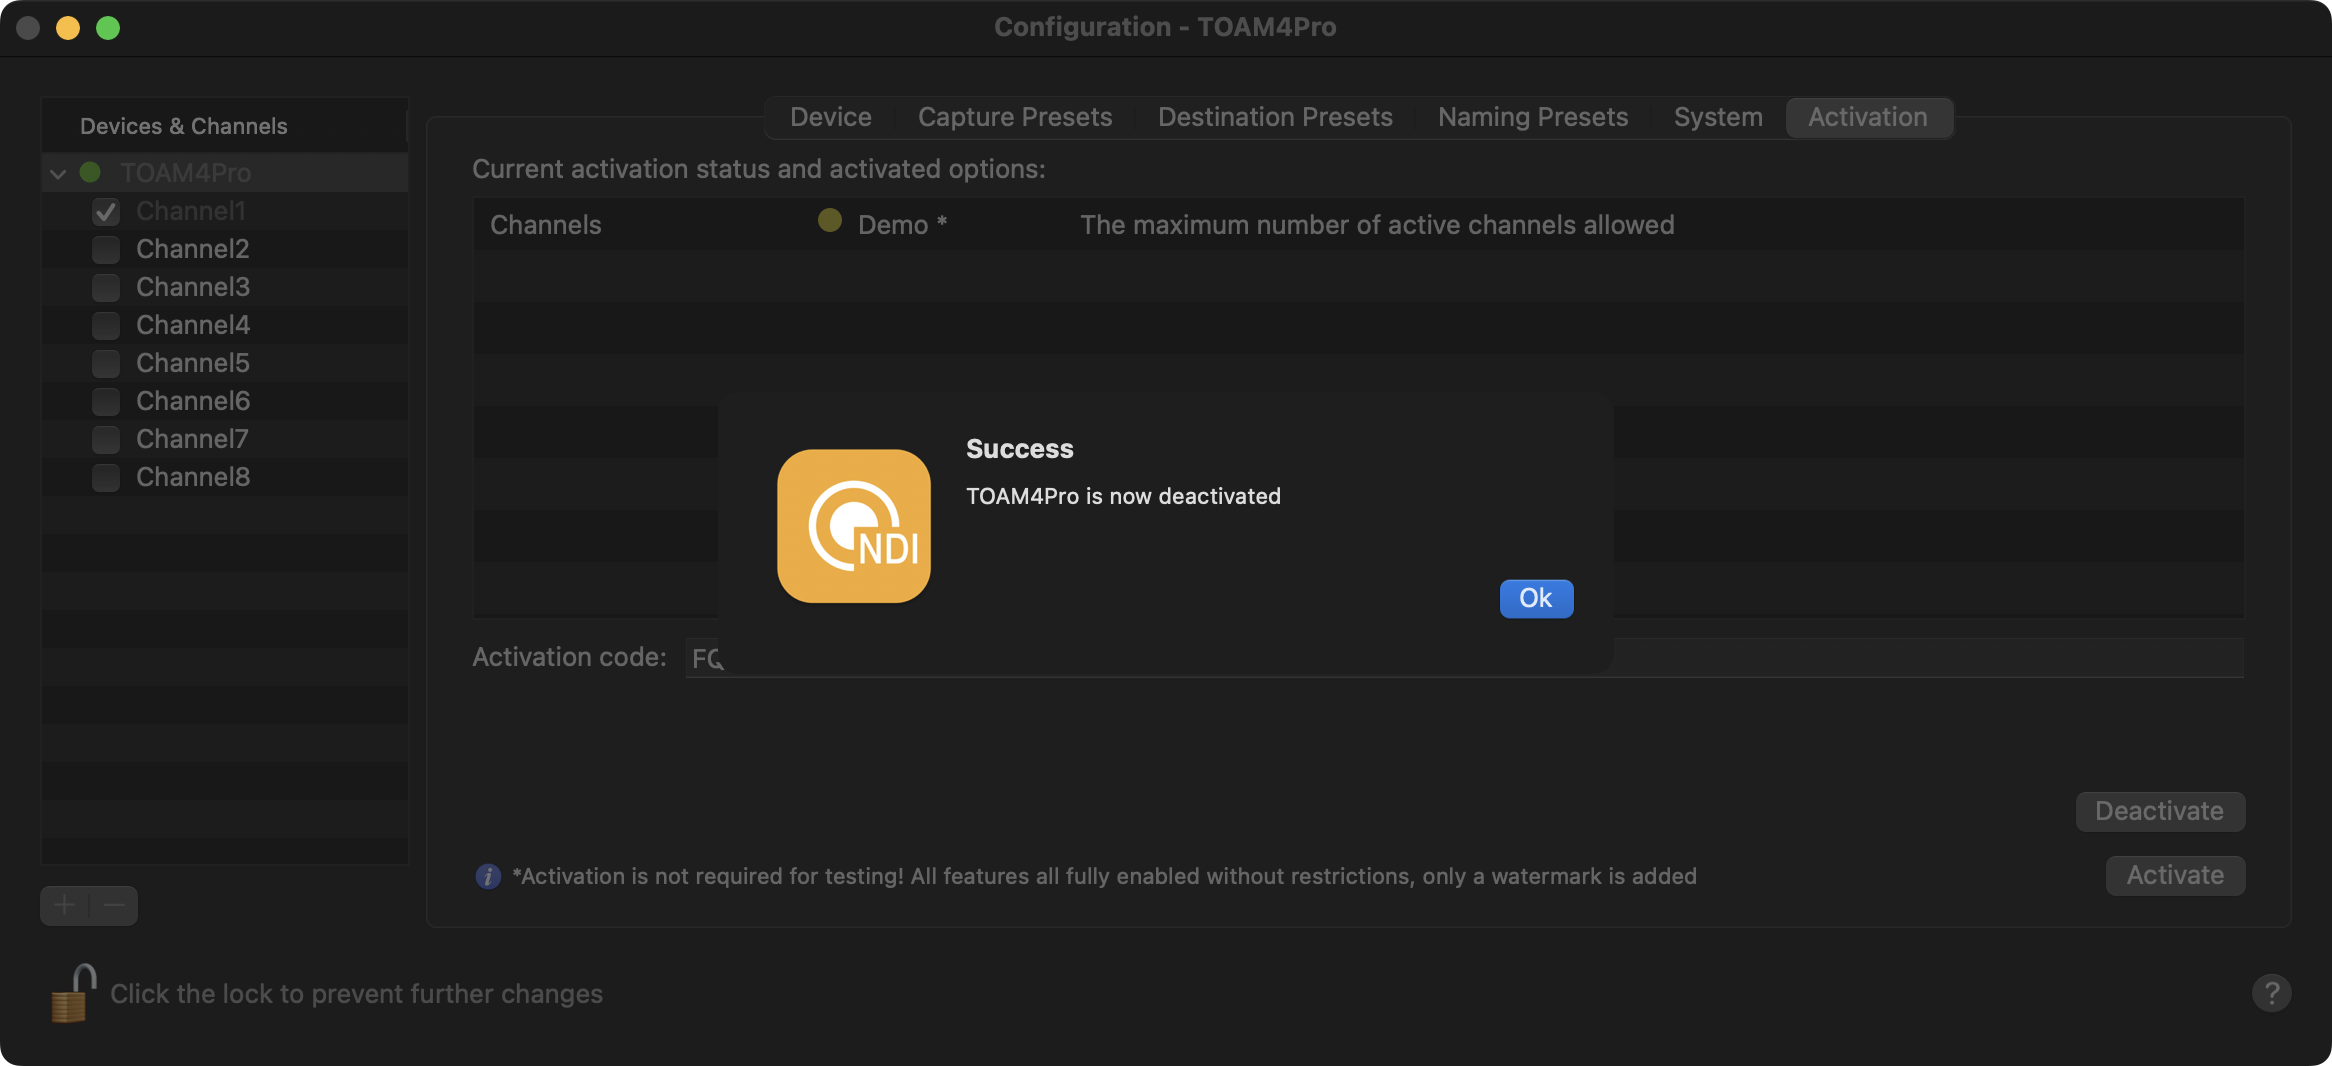The width and height of the screenshot is (2332, 1066).
Task: Click the plus button to add device
Action: click(65, 906)
